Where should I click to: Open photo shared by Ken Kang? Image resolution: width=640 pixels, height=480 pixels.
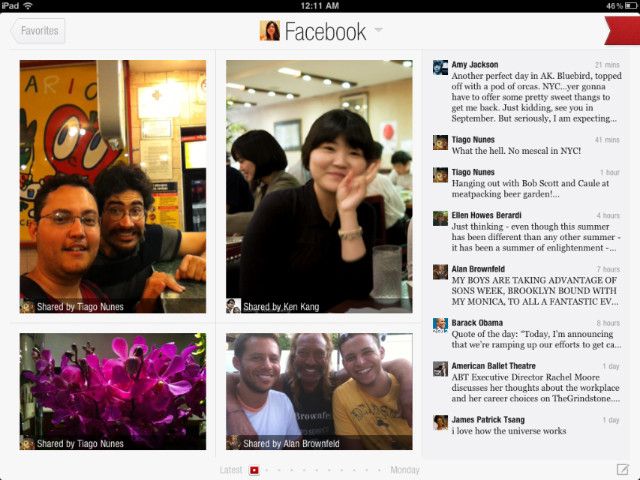click(x=319, y=187)
